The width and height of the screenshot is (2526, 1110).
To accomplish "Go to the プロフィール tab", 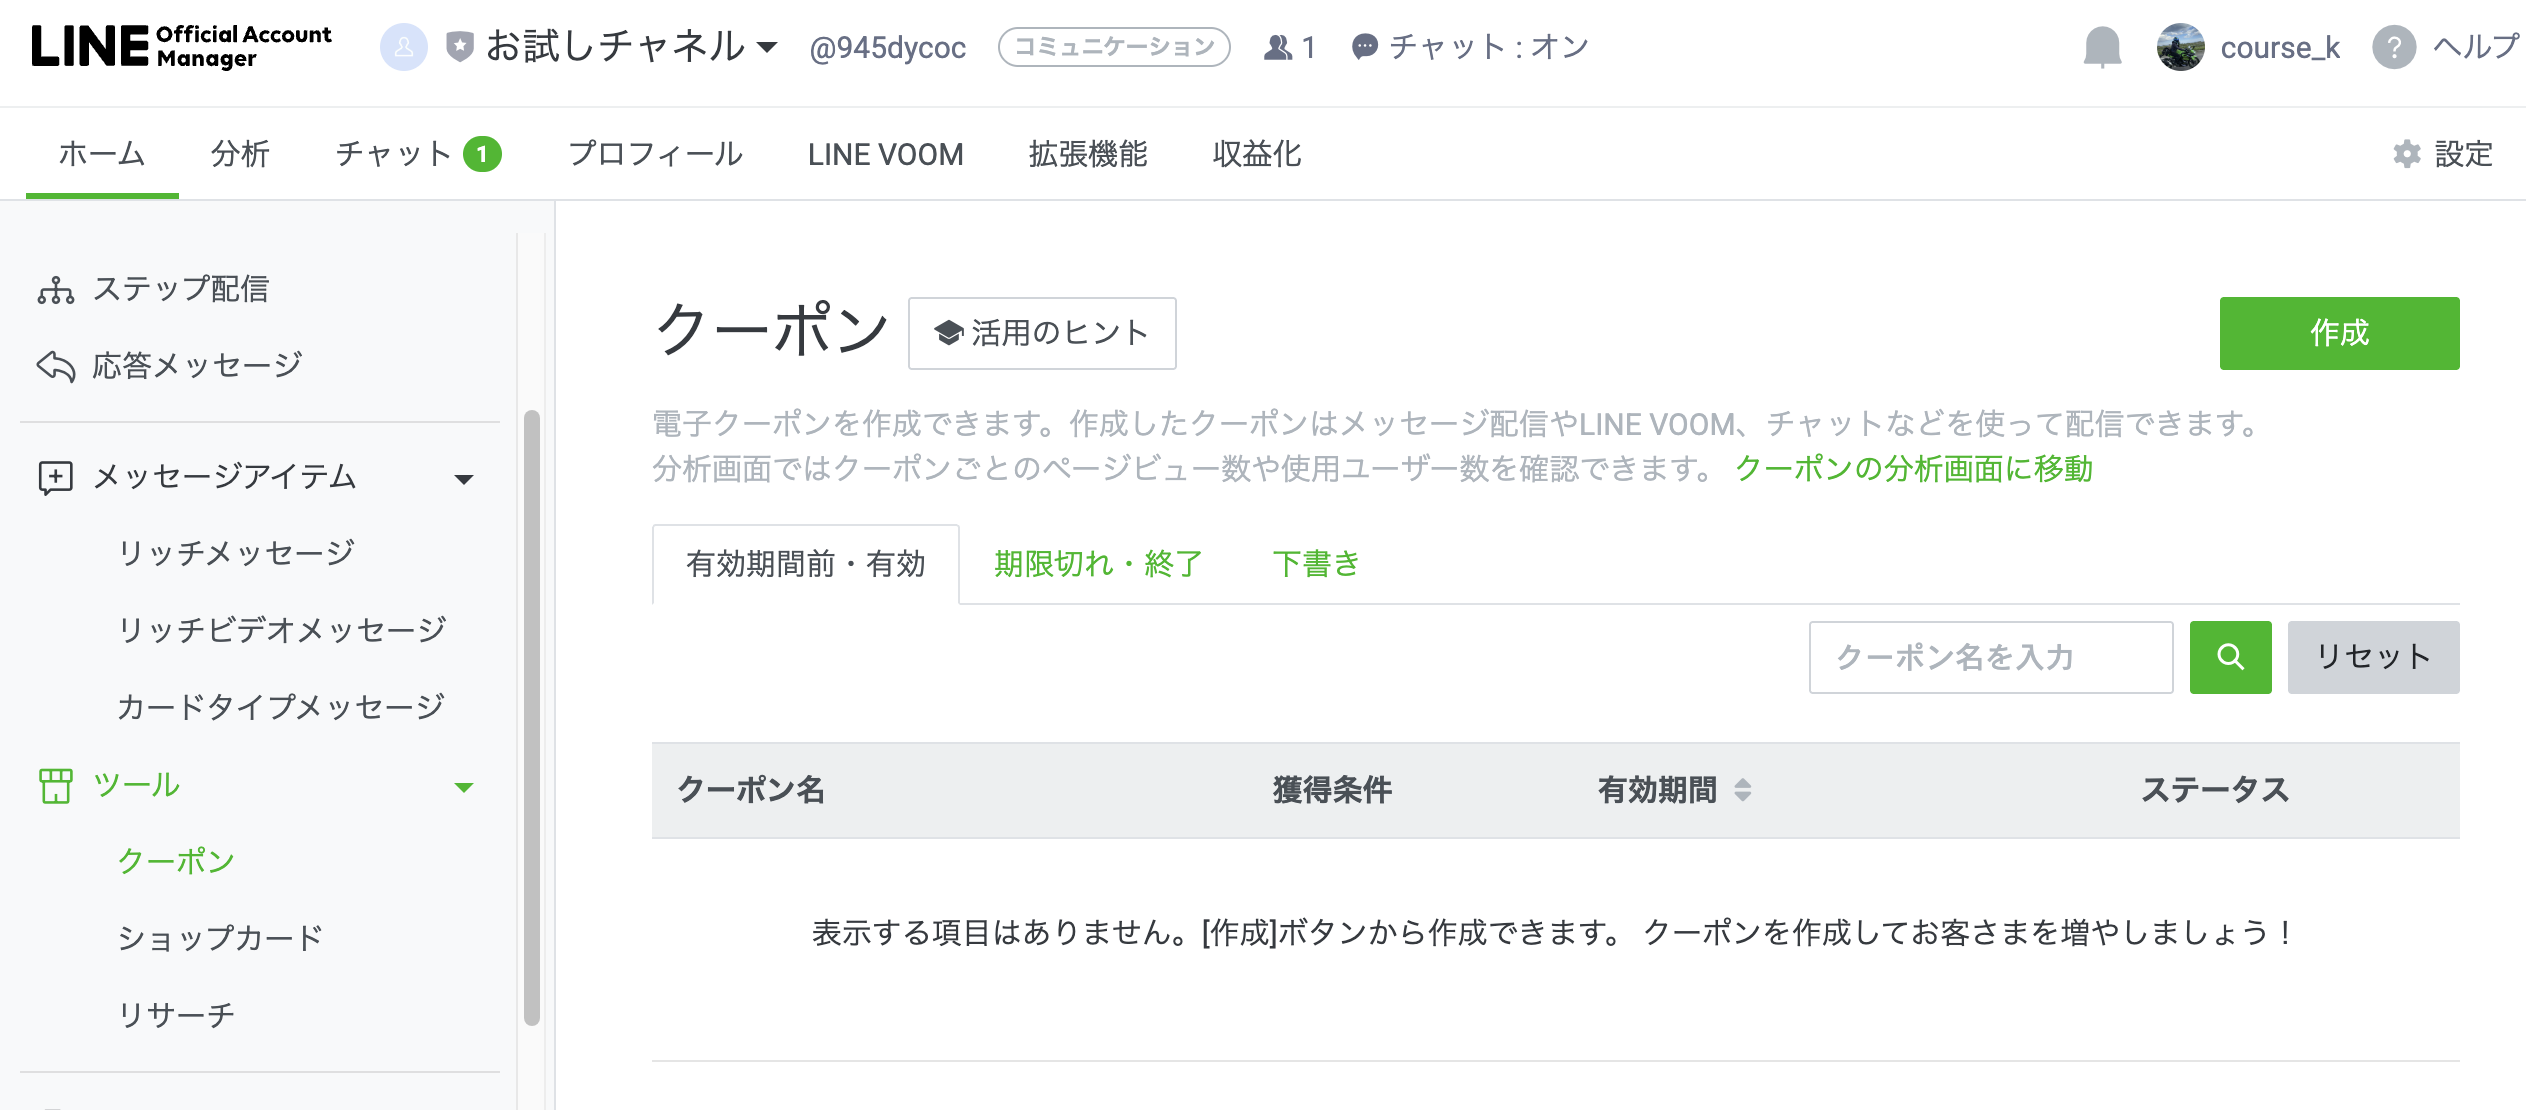I will (x=655, y=154).
